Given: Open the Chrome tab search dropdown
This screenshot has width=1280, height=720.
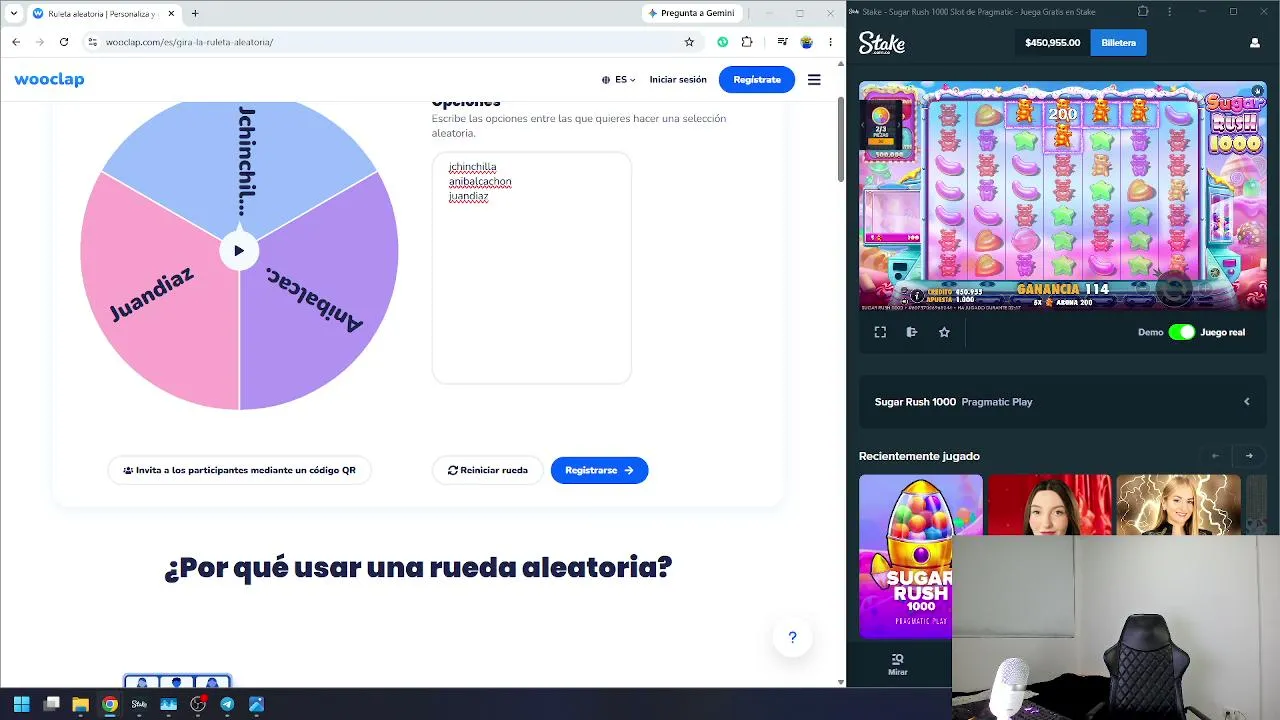Looking at the screenshot, I should tap(13, 13).
